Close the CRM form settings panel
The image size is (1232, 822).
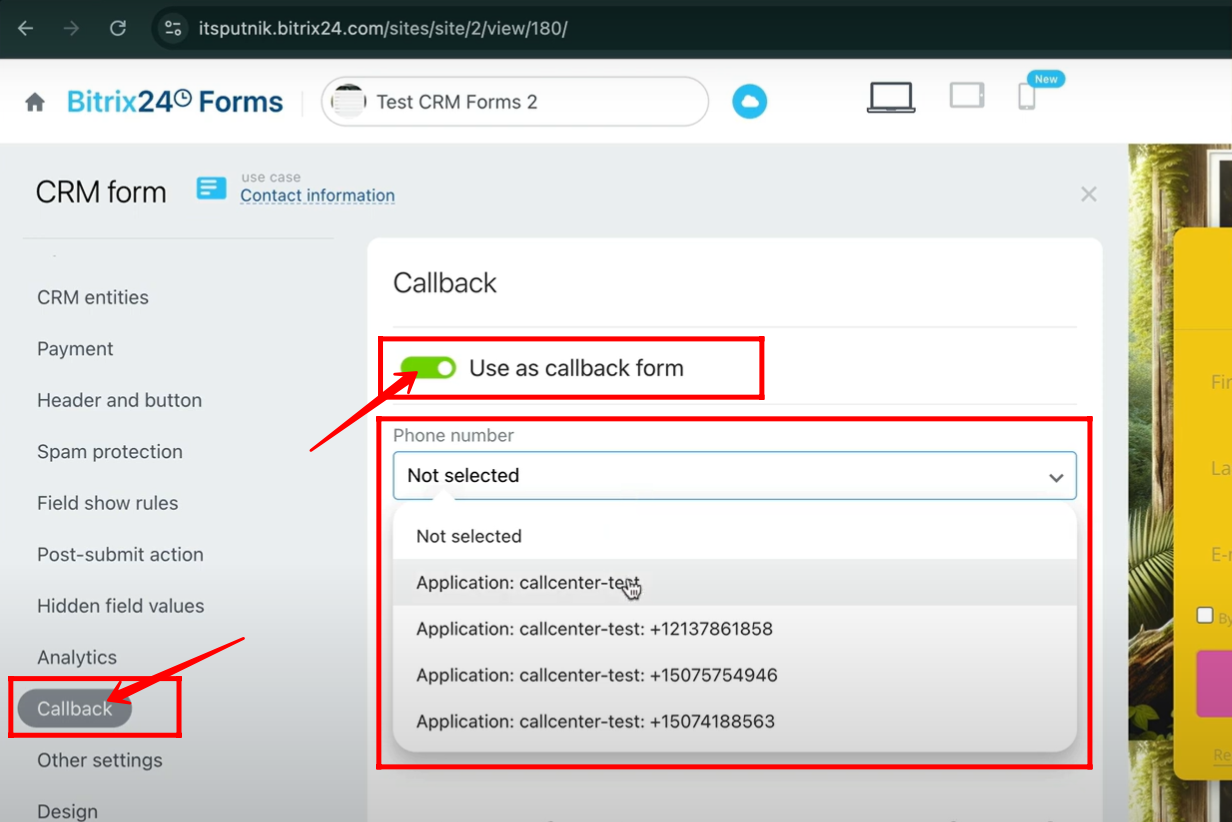tap(1089, 194)
